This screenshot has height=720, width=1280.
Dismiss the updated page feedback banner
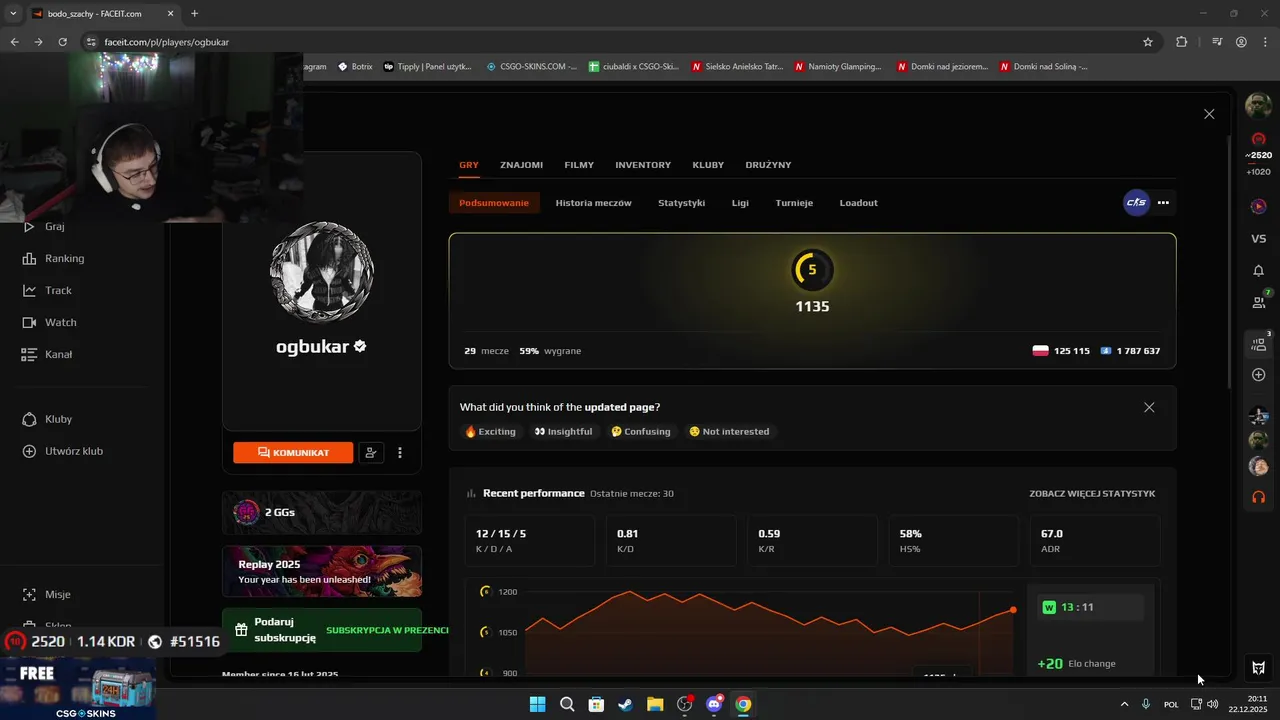[x=1149, y=407]
